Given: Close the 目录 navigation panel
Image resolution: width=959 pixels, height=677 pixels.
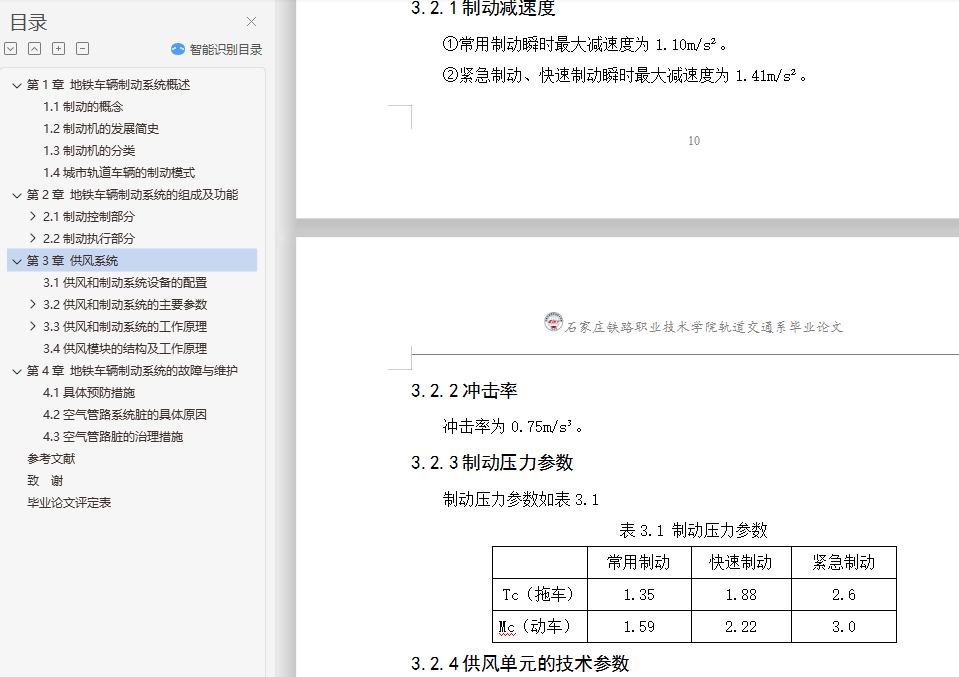Looking at the screenshot, I should click(251, 21).
